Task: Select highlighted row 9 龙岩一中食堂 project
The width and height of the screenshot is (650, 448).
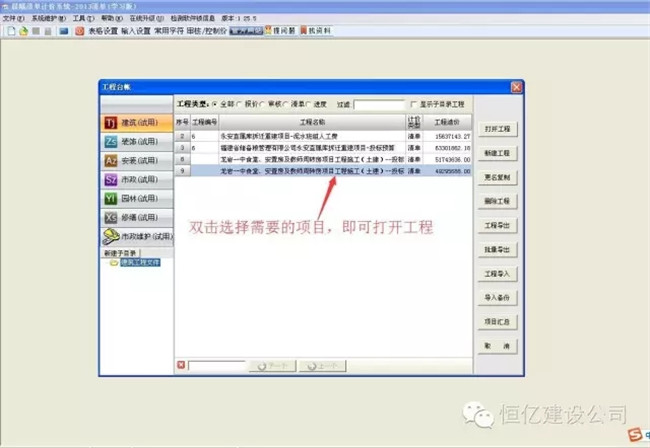Action: 323,171
